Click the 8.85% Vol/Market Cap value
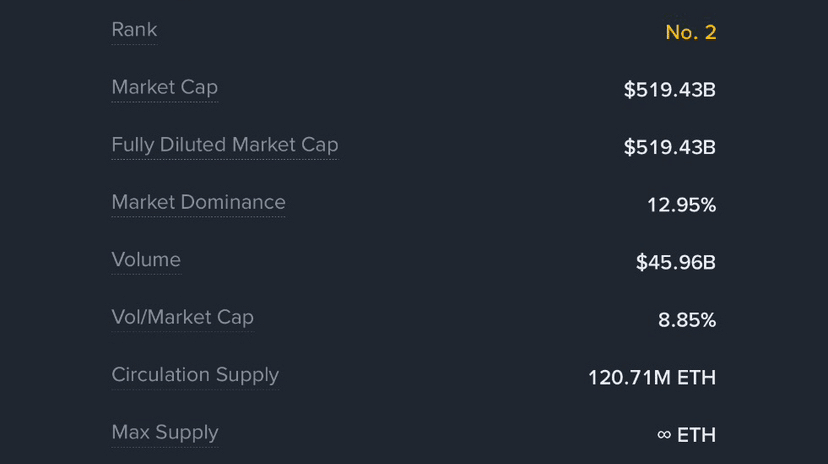828x464 pixels. pyautogui.click(x=687, y=321)
